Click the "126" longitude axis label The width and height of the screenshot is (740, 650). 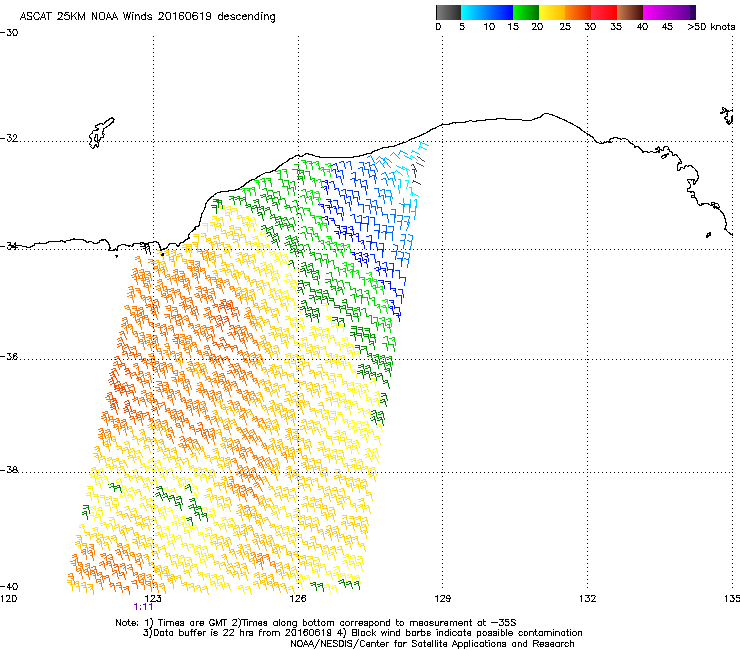tap(298, 599)
